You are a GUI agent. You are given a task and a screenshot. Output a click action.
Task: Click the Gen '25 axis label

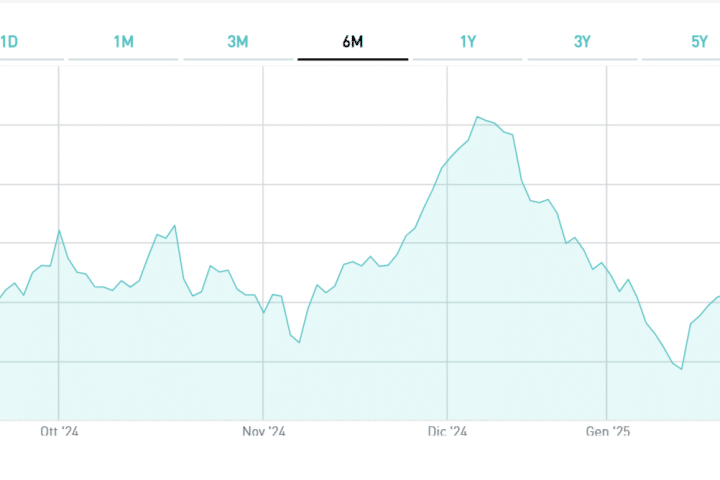point(607,432)
